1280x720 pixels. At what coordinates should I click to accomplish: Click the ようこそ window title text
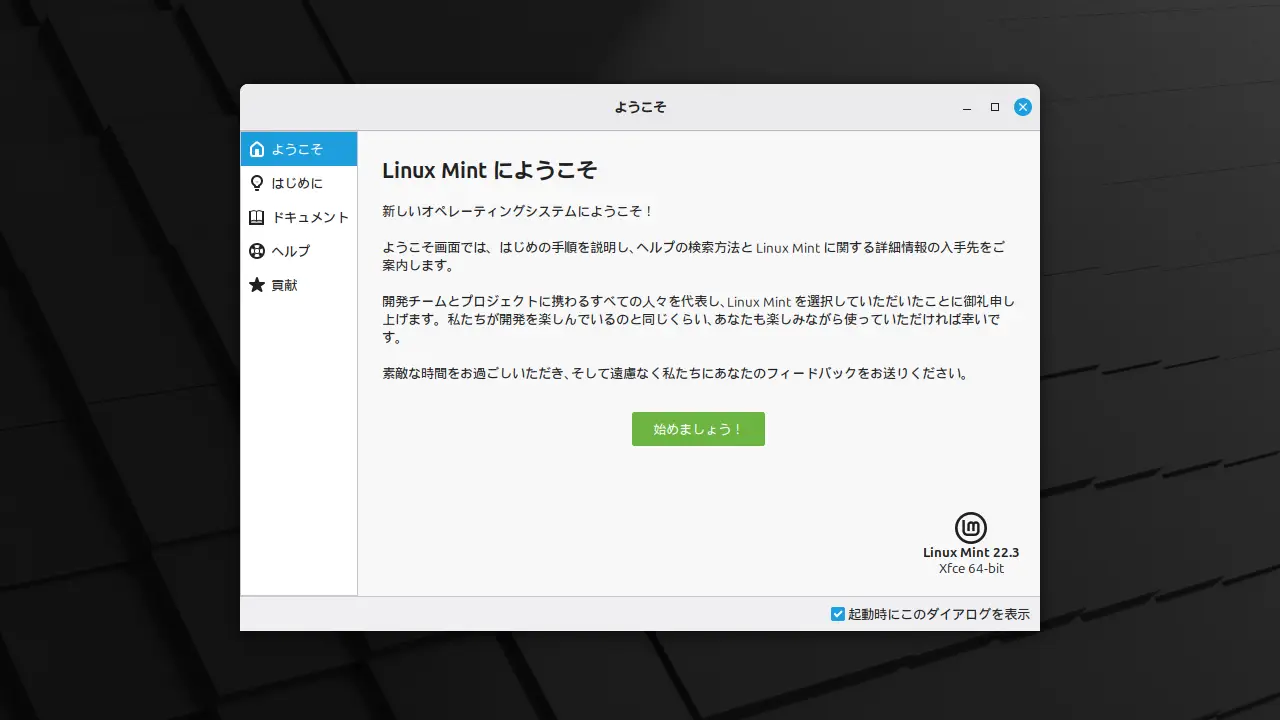coord(640,107)
